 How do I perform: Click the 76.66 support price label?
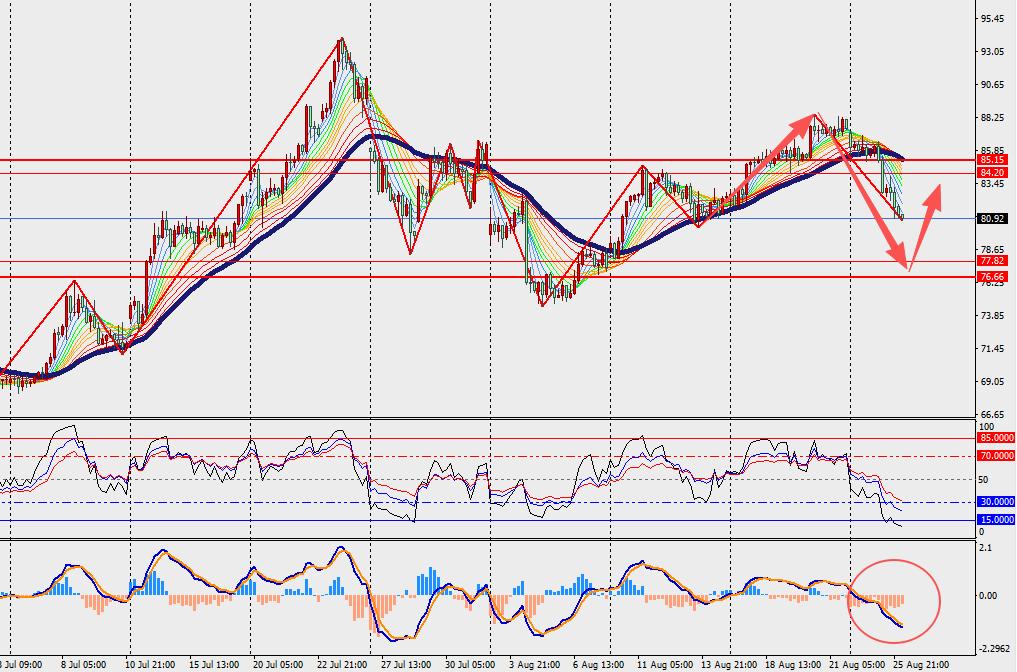tap(992, 276)
